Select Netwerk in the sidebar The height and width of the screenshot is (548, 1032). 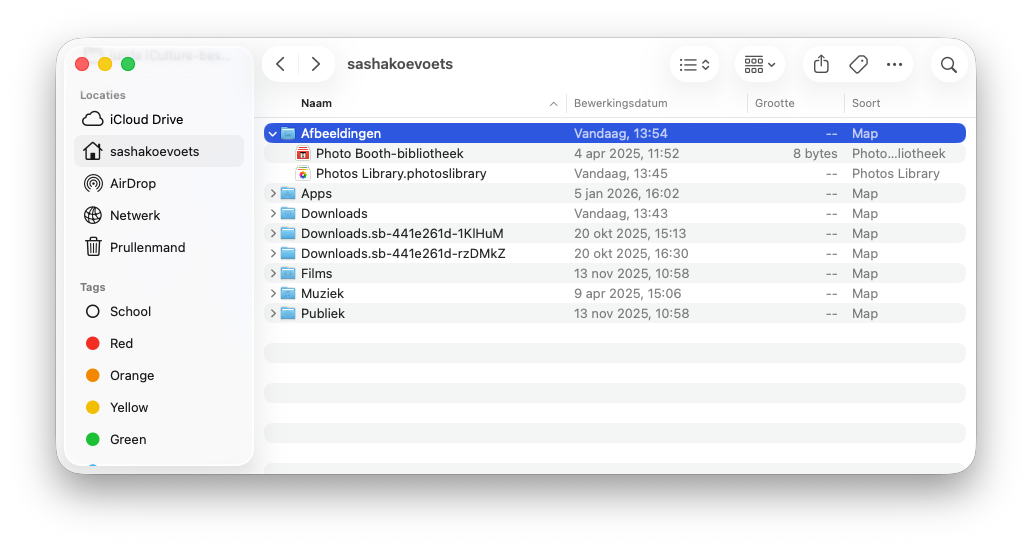pyautogui.click(x=135, y=215)
